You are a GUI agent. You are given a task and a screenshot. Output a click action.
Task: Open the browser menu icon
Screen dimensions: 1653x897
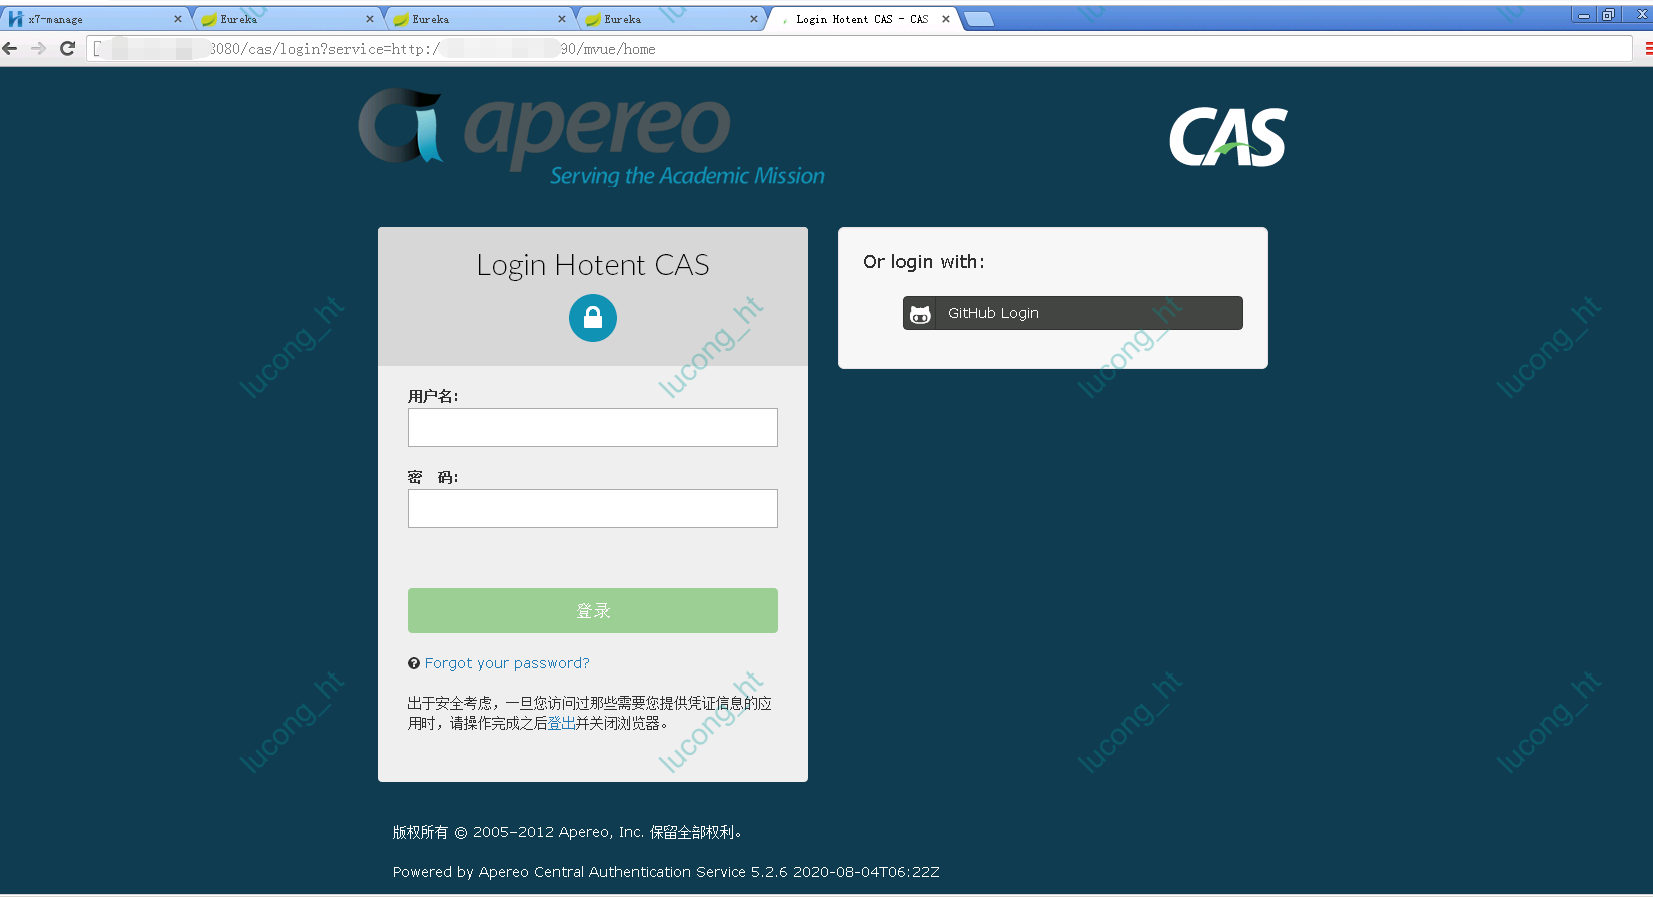click(1648, 48)
